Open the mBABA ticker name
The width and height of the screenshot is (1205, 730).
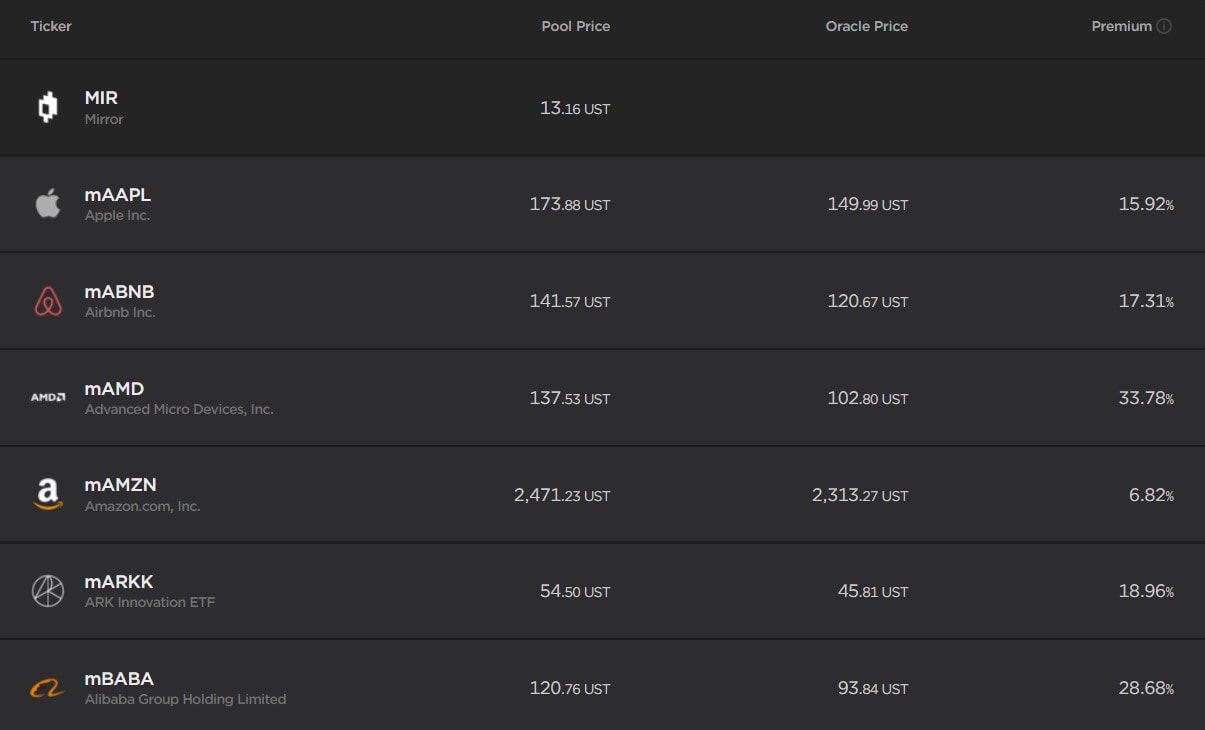click(x=119, y=679)
